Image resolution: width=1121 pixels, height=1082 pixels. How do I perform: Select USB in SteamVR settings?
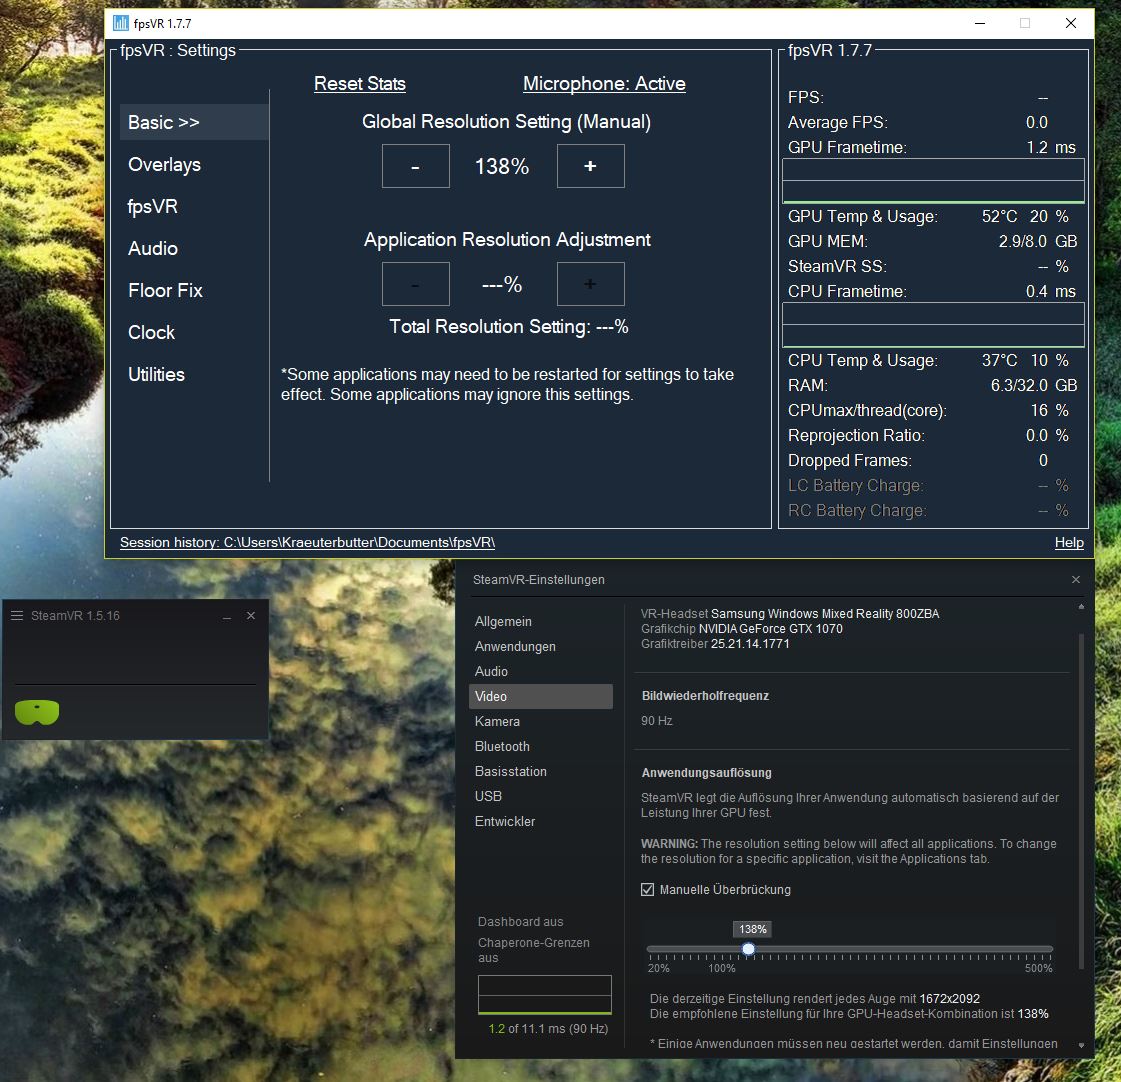(488, 797)
